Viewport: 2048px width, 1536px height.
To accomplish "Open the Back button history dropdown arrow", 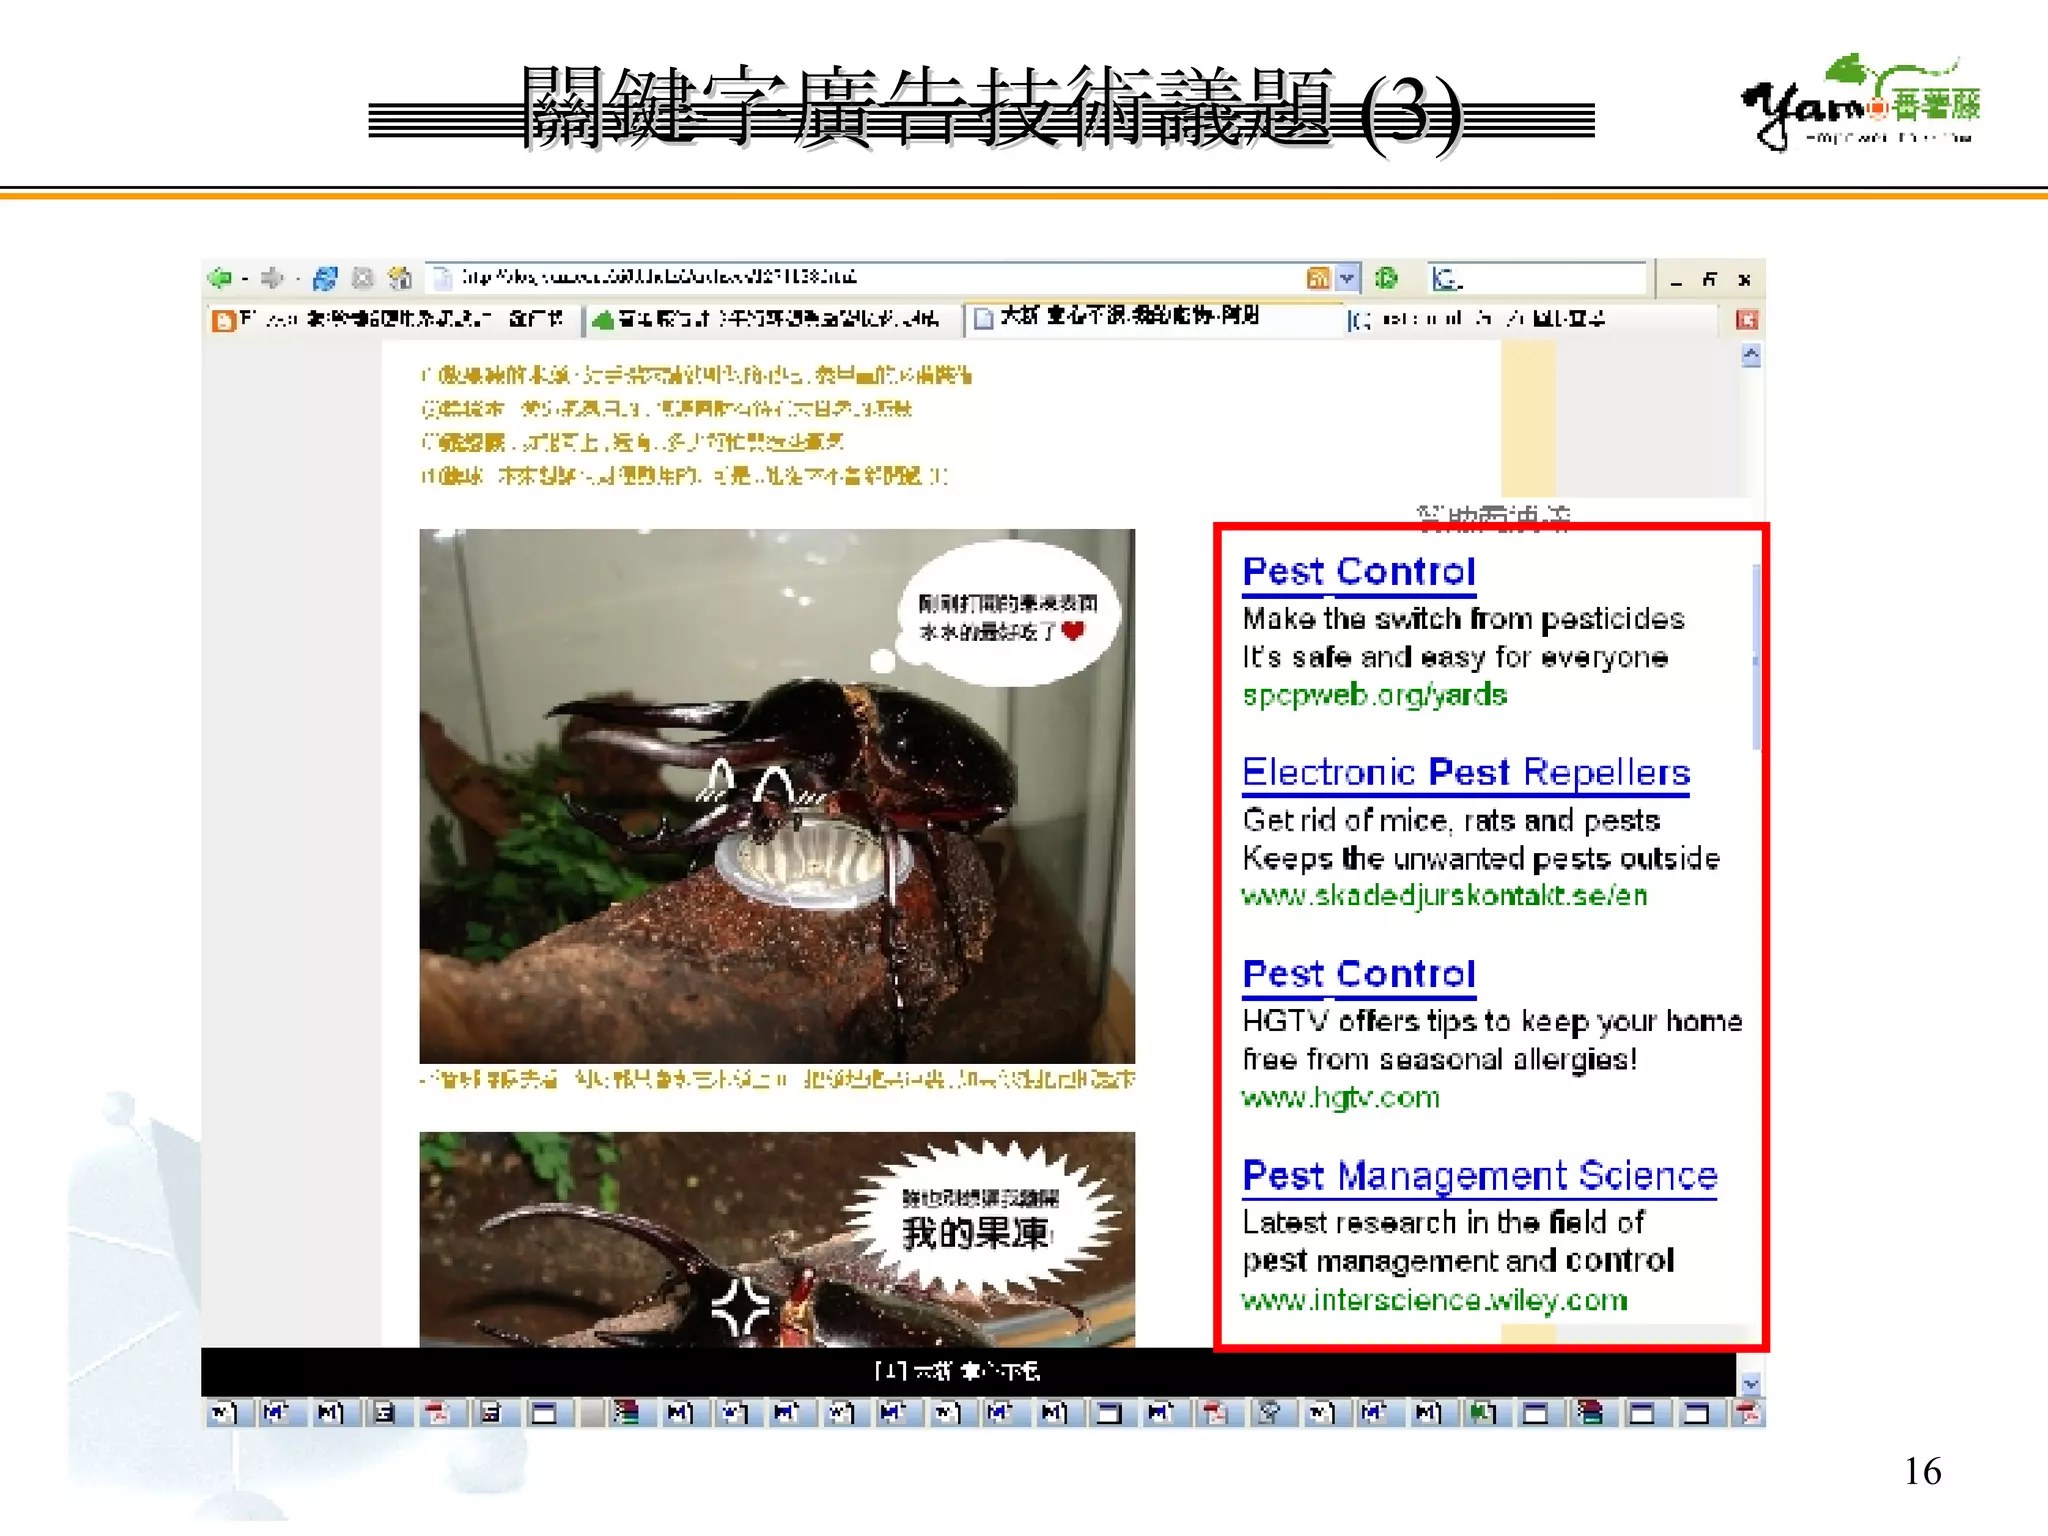I will (x=245, y=279).
